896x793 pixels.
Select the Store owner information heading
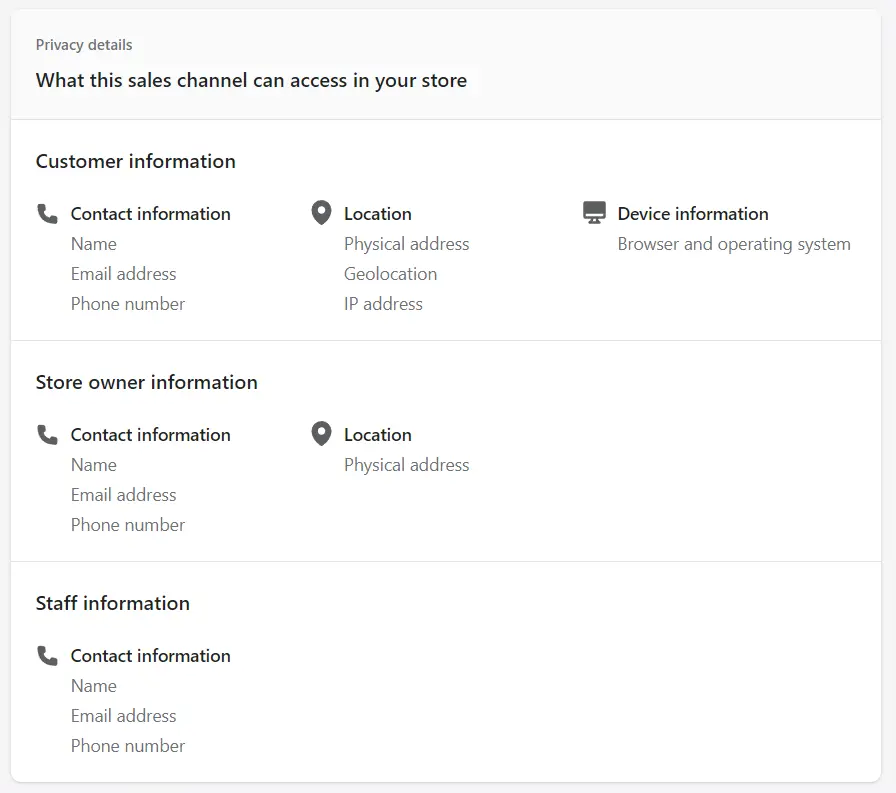pos(146,383)
